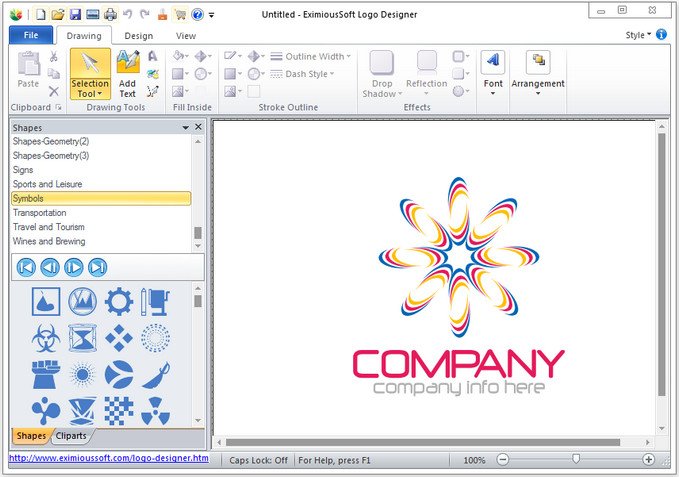Select the Transportation category
The width and height of the screenshot is (679, 477).
[x=101, y=213]
